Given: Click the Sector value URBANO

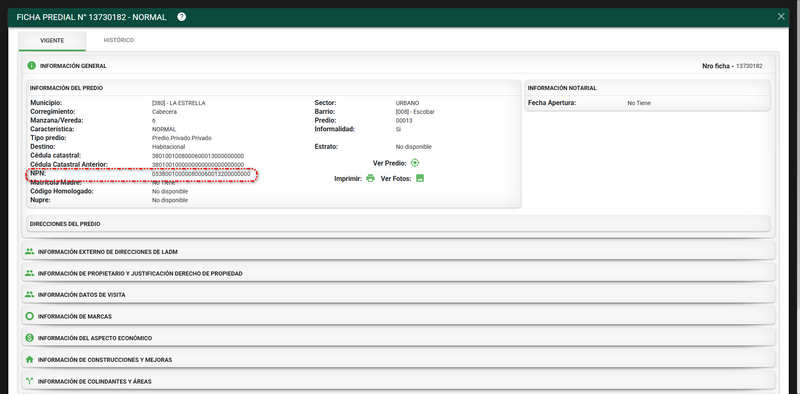Looking at the screenshot, I should click(407, 103).
